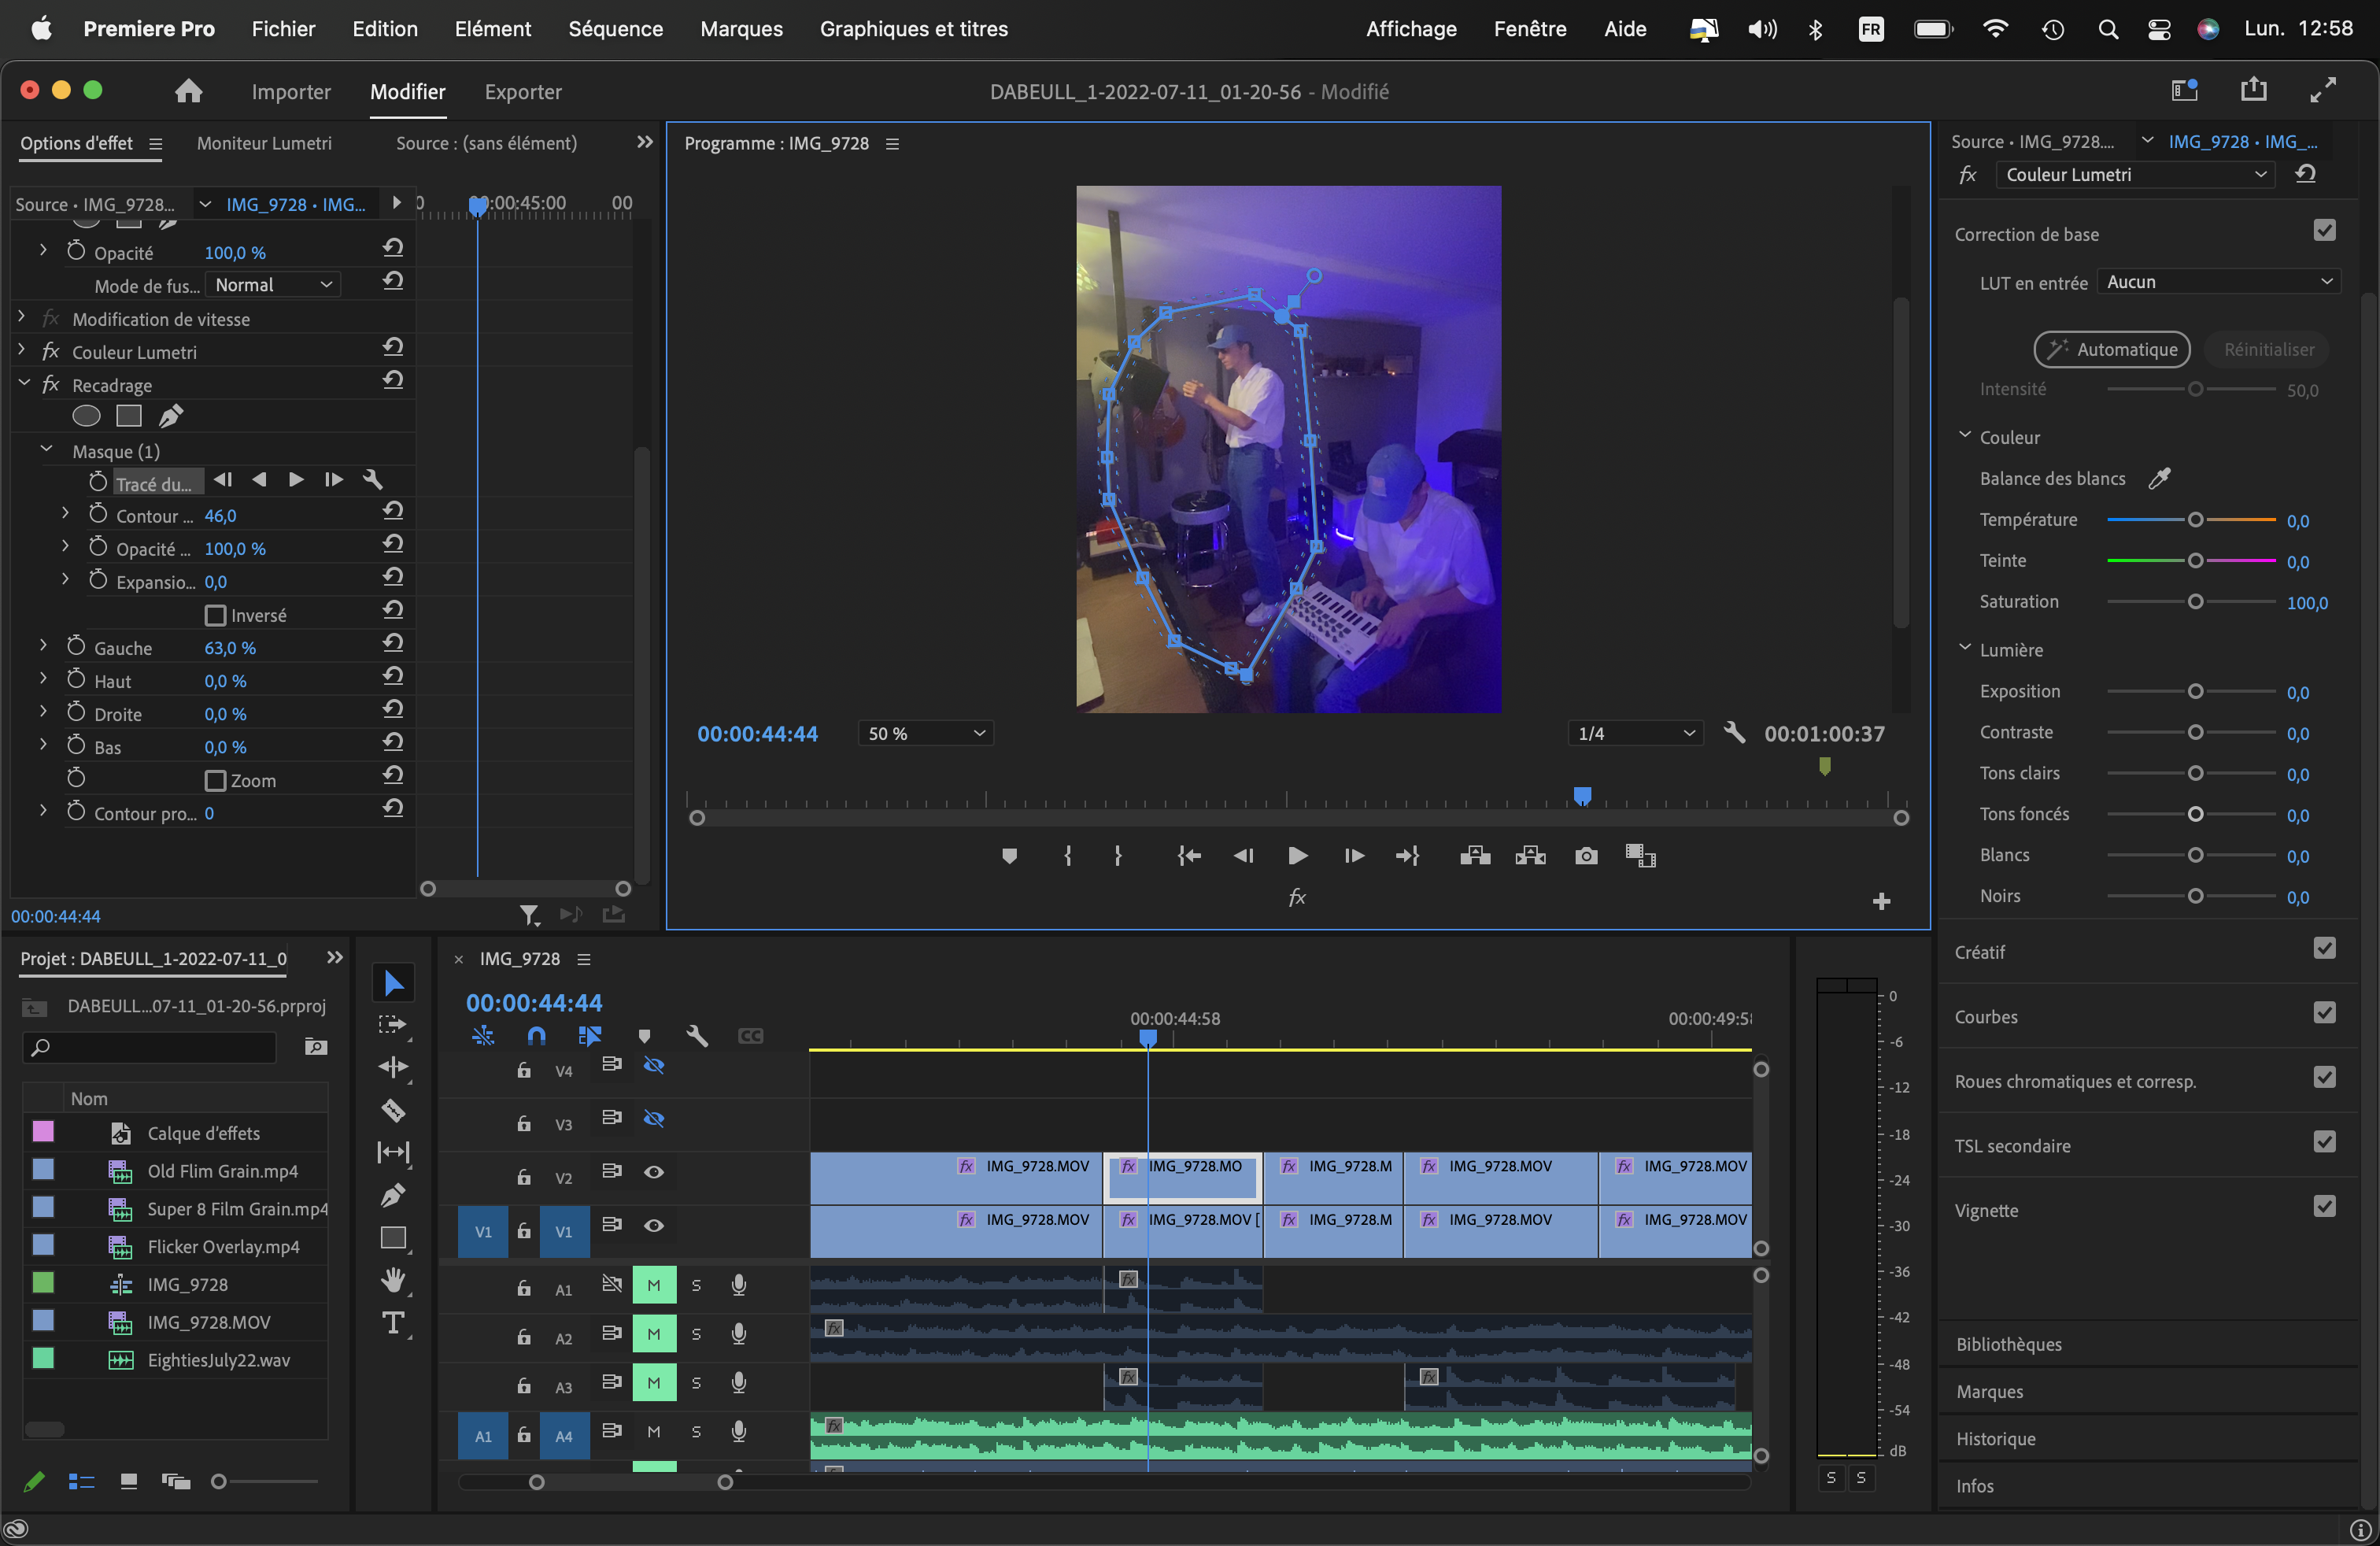
Task: Select the Marques tab in top menu bar
Action: pyautogui.click(x=742, y=28)
